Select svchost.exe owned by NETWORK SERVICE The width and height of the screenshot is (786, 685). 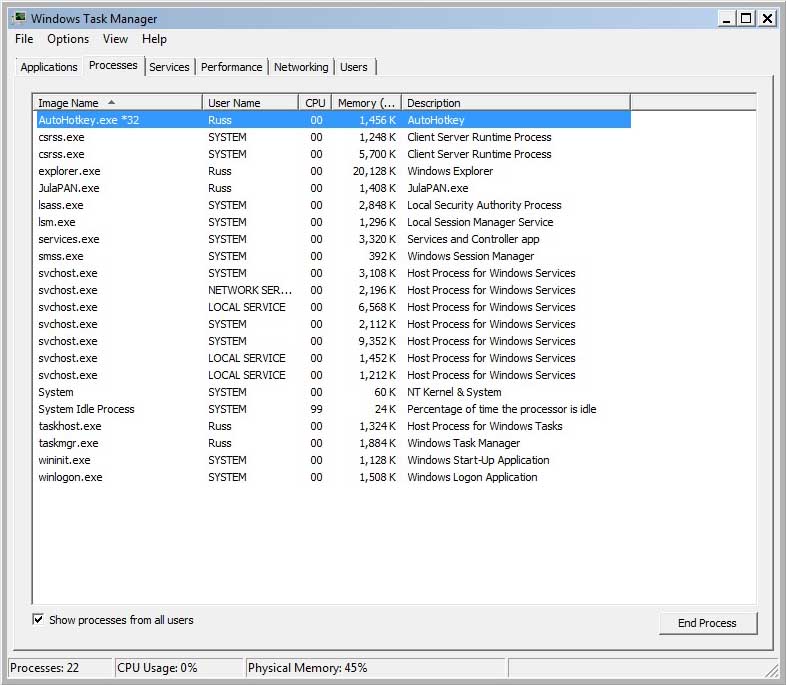(x=333, y=291)
